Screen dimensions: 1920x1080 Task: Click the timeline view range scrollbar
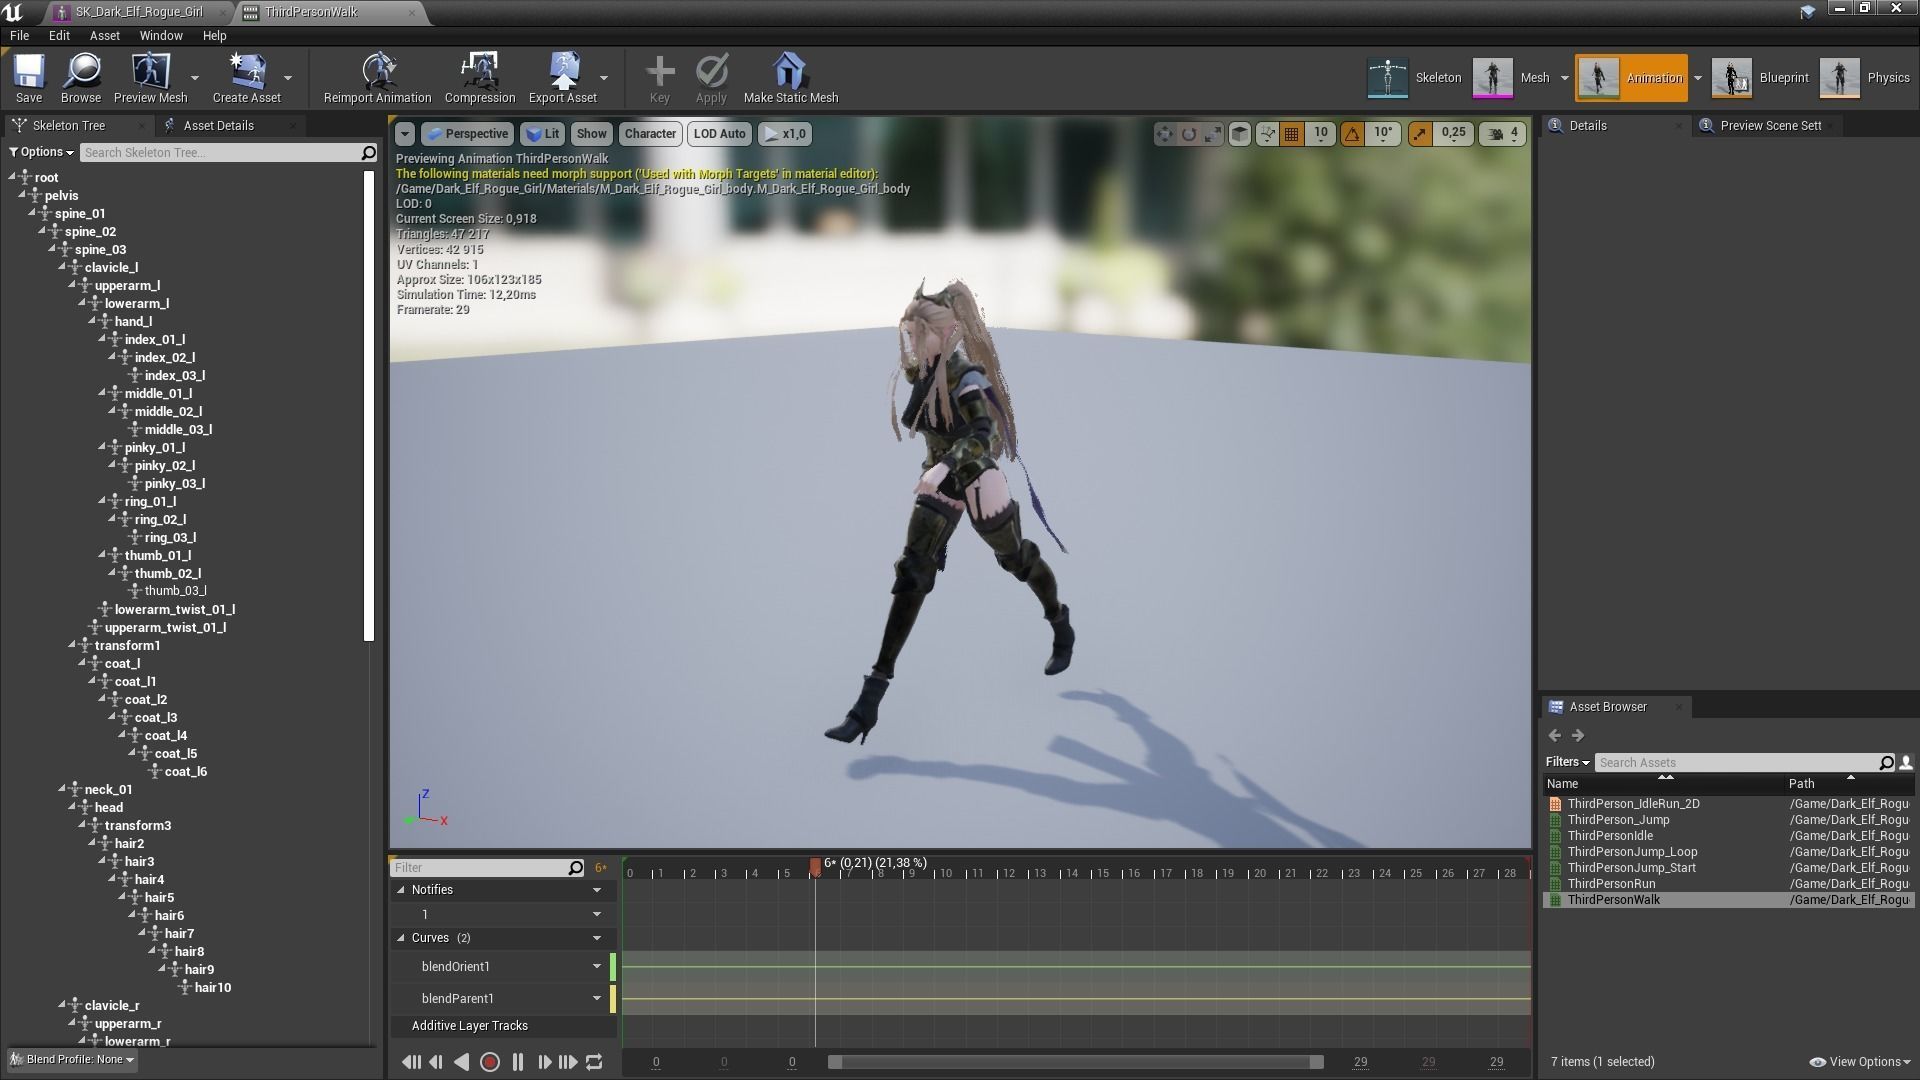click(1076, 1062)
